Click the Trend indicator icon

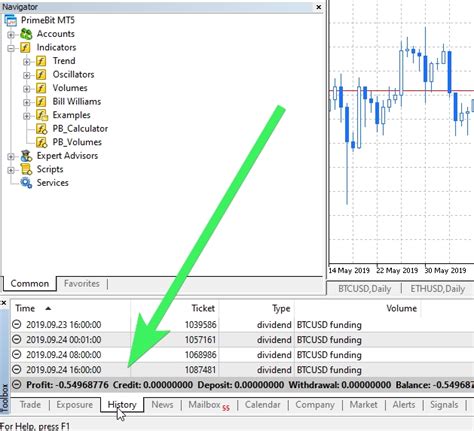(41, 61)
